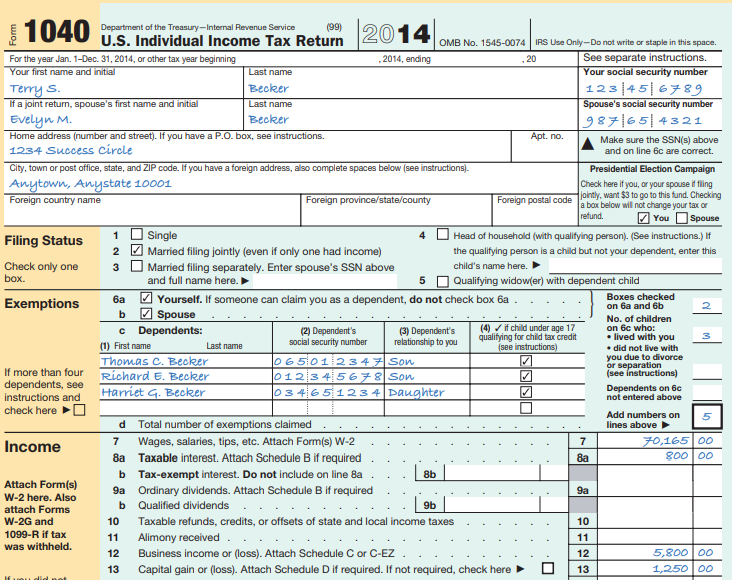Click the Foreign country name field
Image resolution: width=732 pixels, height=580 pixels.
coord(152,210)
